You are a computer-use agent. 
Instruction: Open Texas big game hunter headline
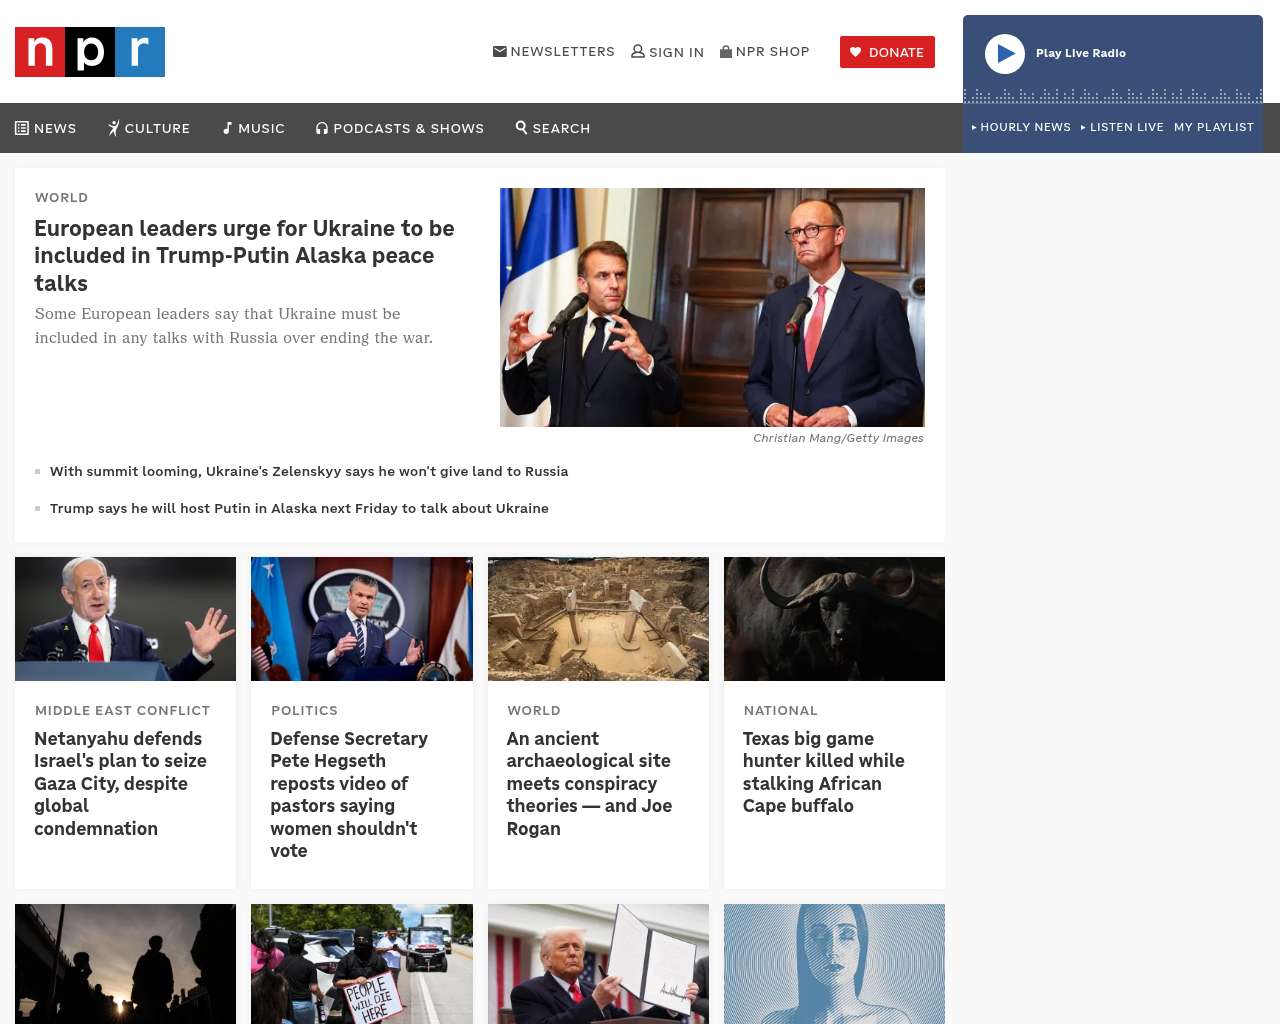(x=823, y=772)
